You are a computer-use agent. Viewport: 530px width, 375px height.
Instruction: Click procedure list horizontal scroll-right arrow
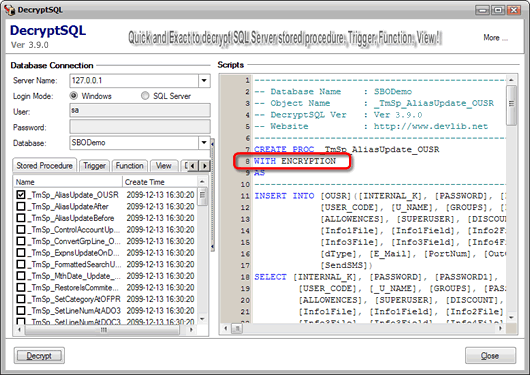192,330
